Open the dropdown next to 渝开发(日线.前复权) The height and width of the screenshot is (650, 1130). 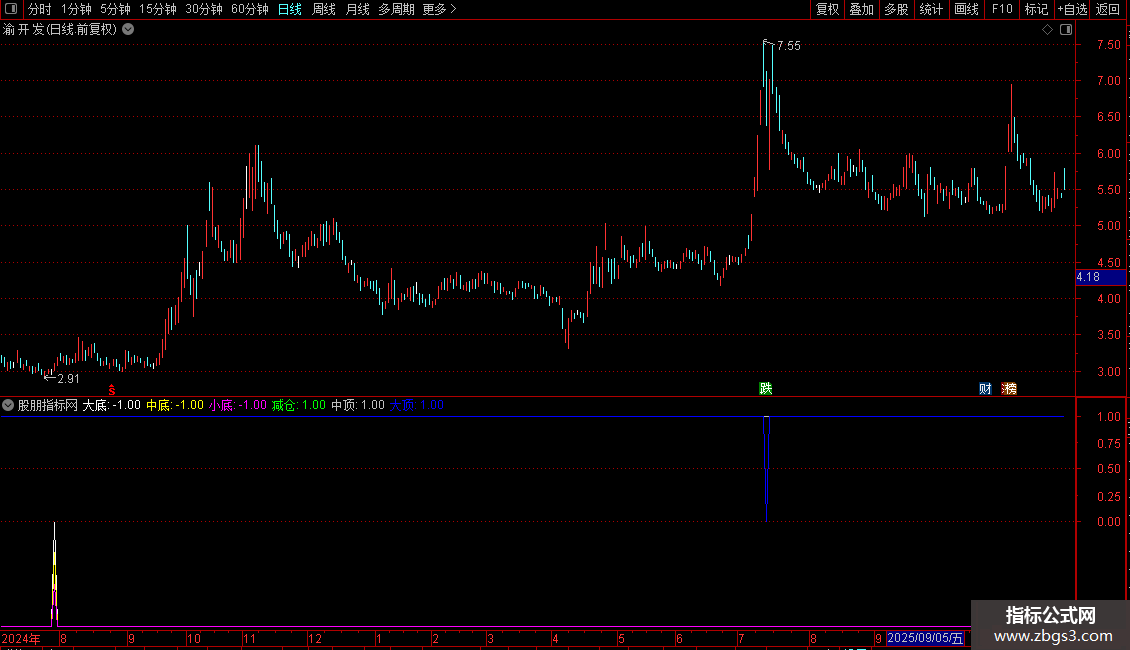coord(128,29)
